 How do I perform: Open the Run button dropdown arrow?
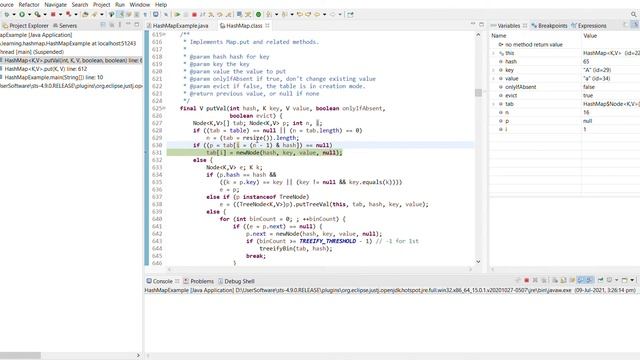[x=29, y=14]
